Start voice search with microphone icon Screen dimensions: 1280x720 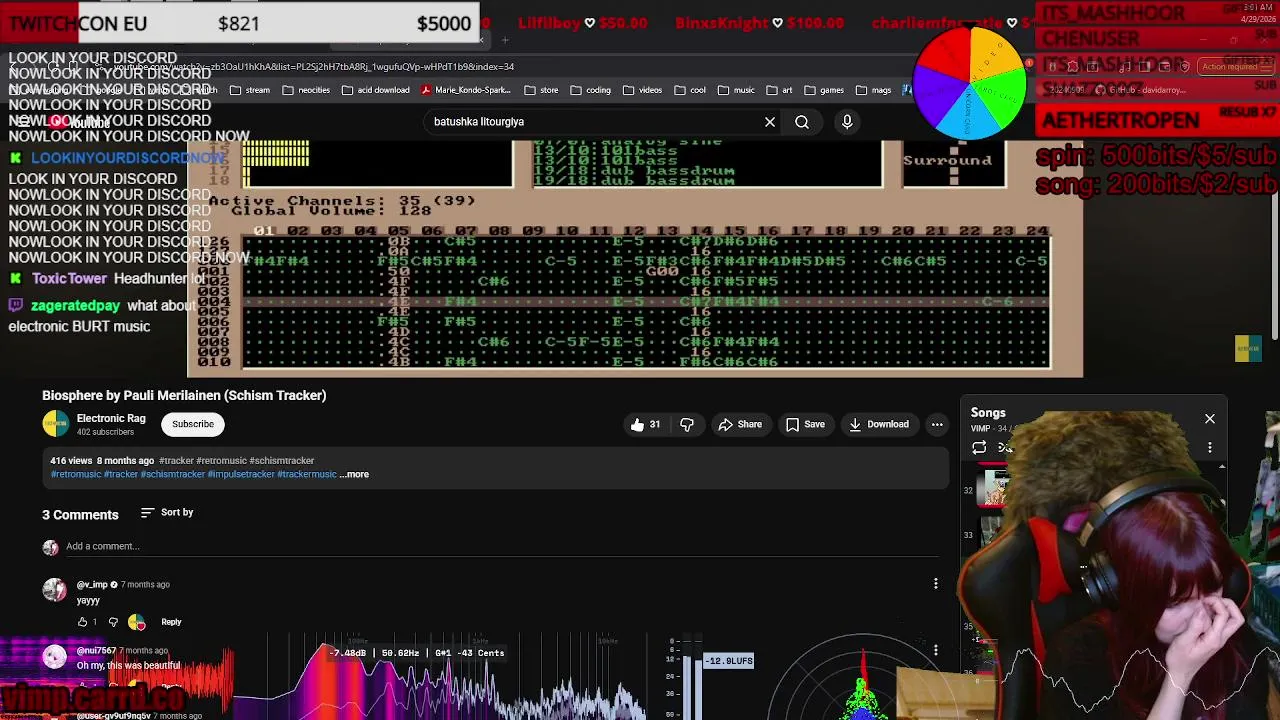847,122
